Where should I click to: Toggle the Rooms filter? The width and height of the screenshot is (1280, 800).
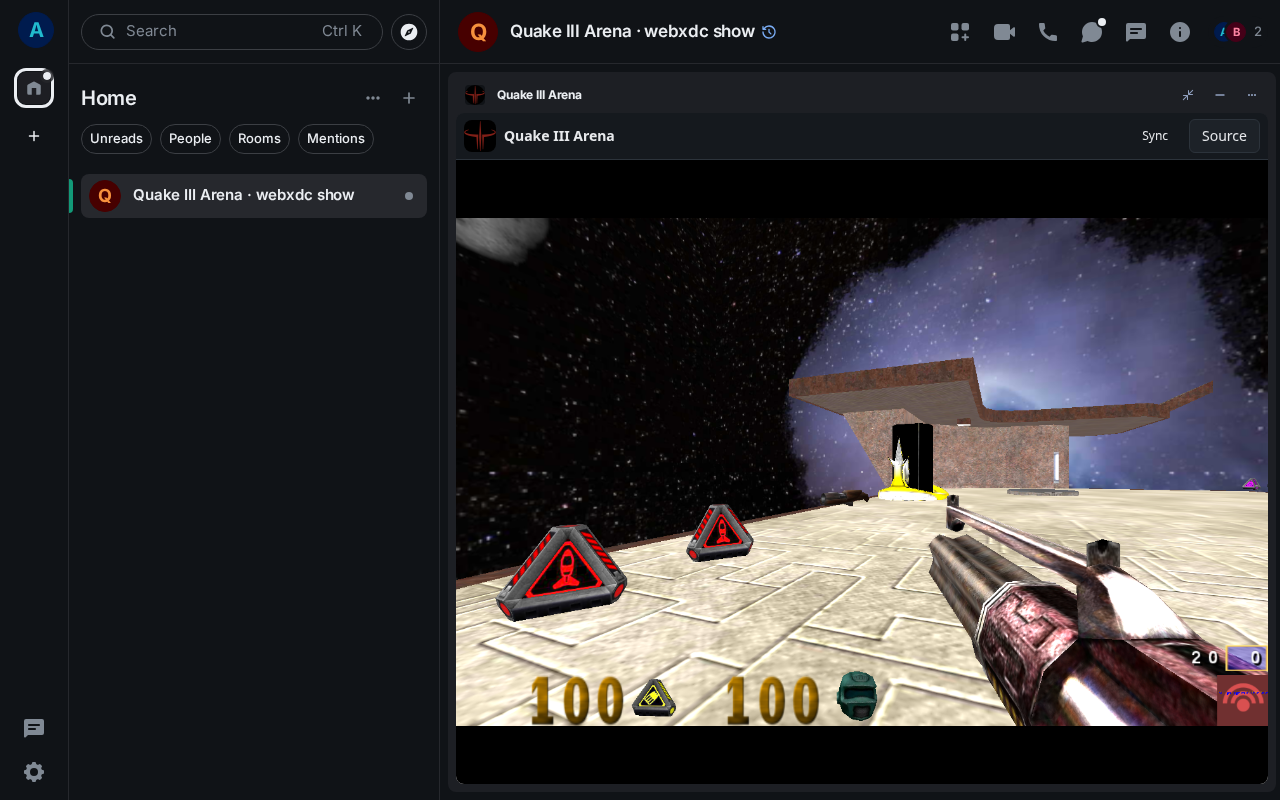point(259,139)
